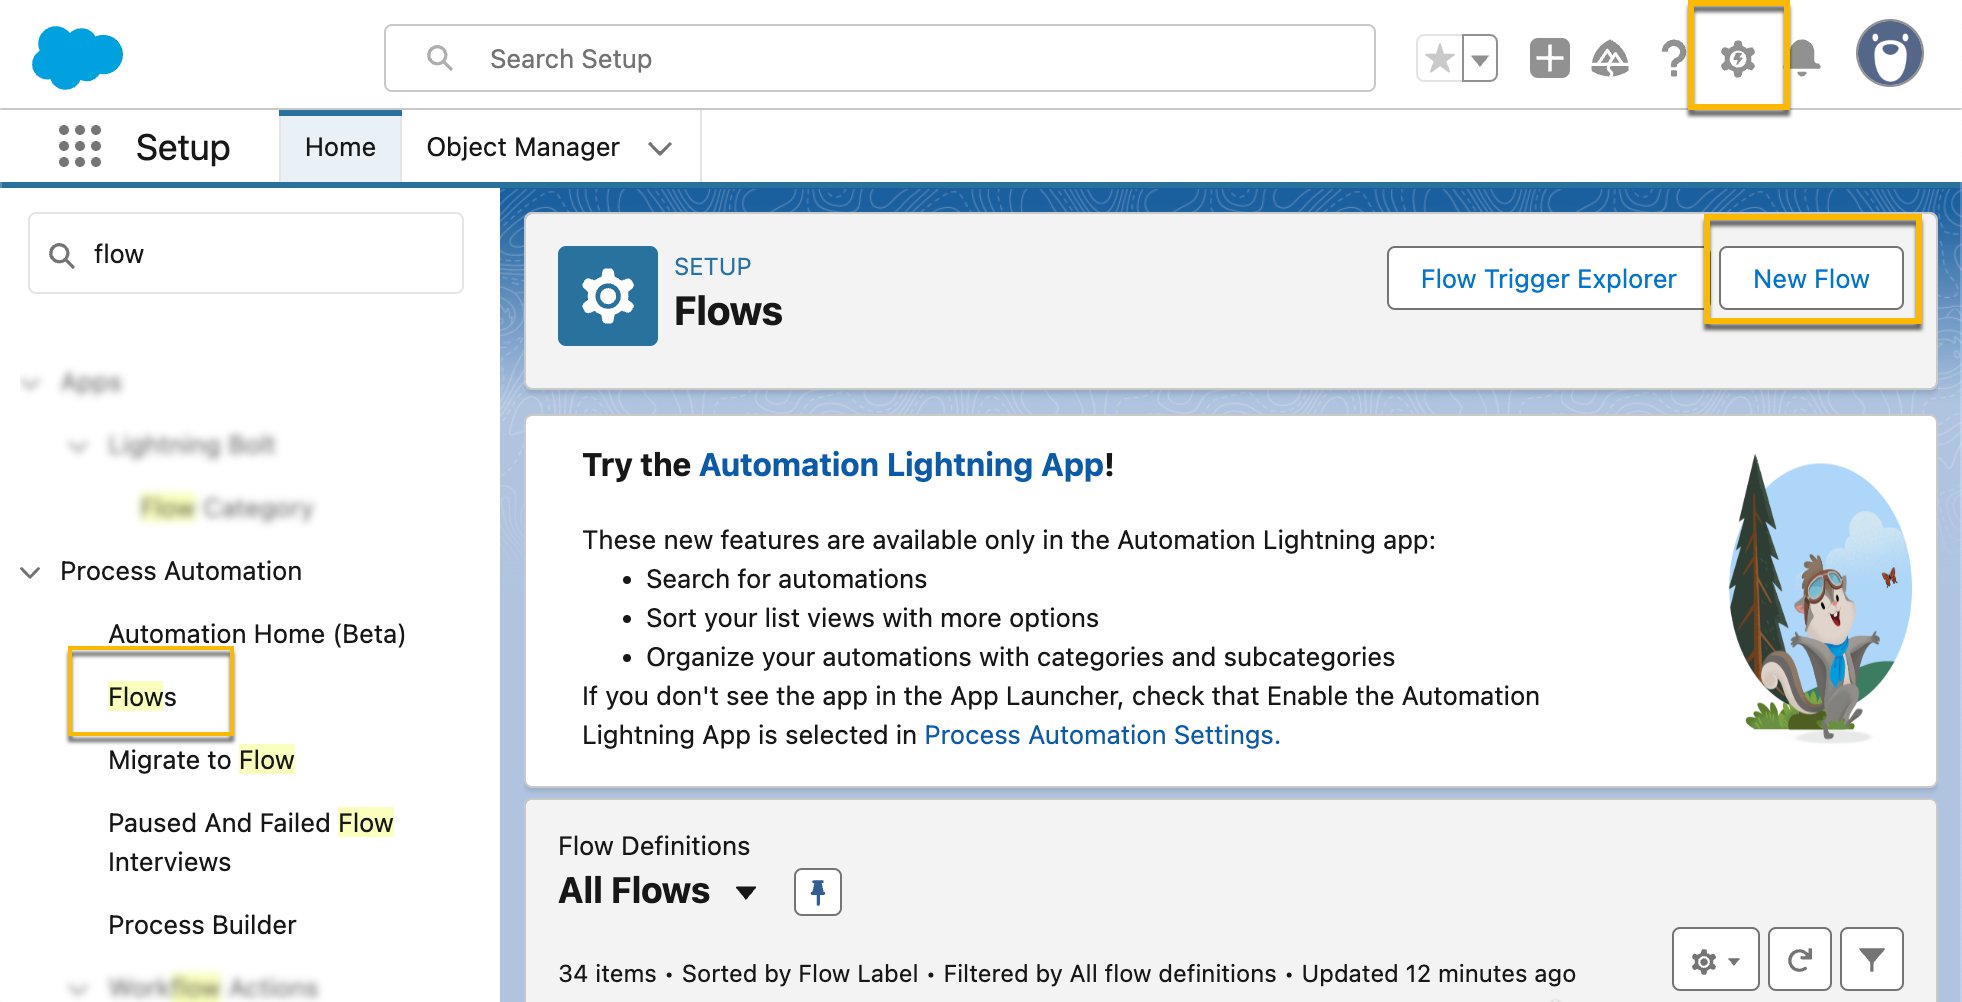Click the magnifier icon in Search Setup

(x=440, y=58)
